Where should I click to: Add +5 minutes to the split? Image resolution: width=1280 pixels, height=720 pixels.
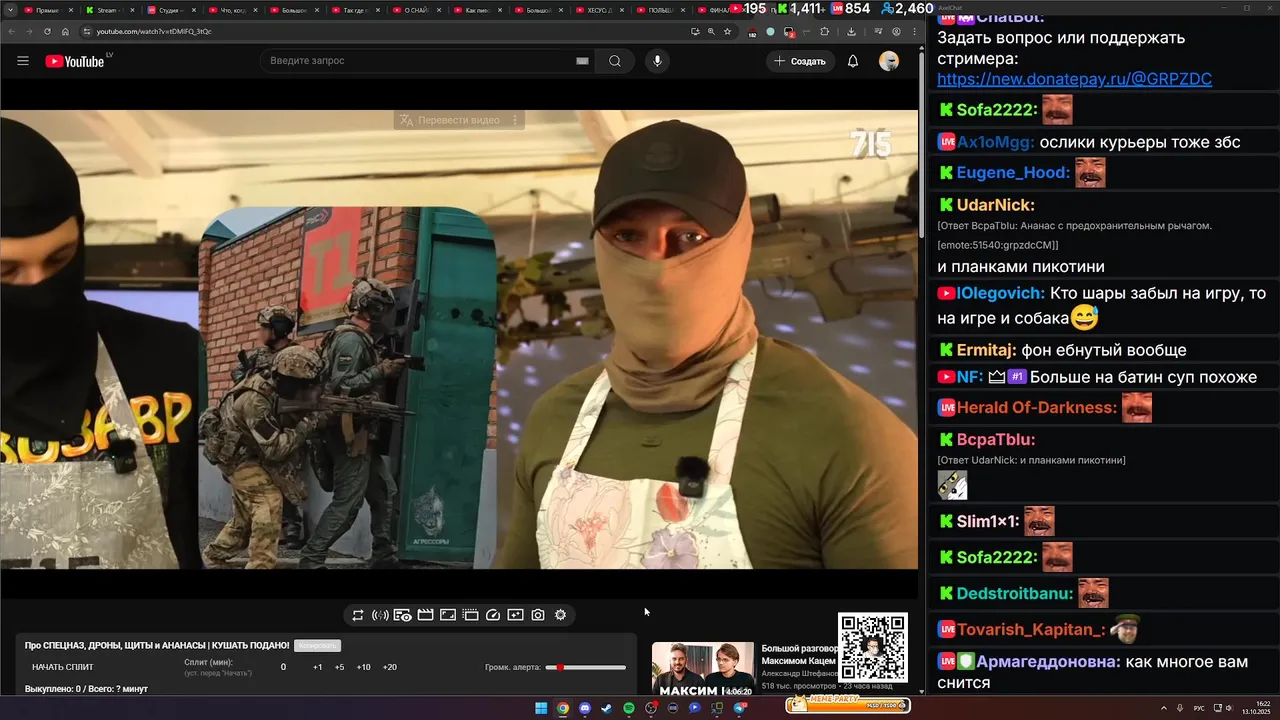pyautogui.click(x=340, y=667)
